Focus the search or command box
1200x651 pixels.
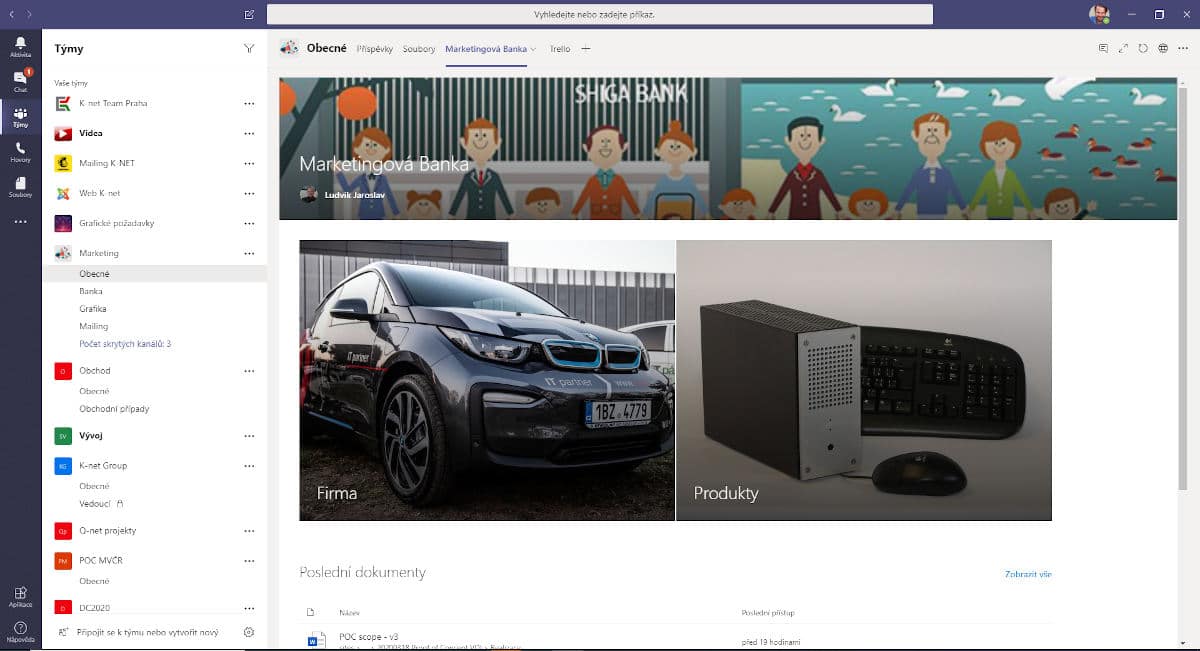600,15
